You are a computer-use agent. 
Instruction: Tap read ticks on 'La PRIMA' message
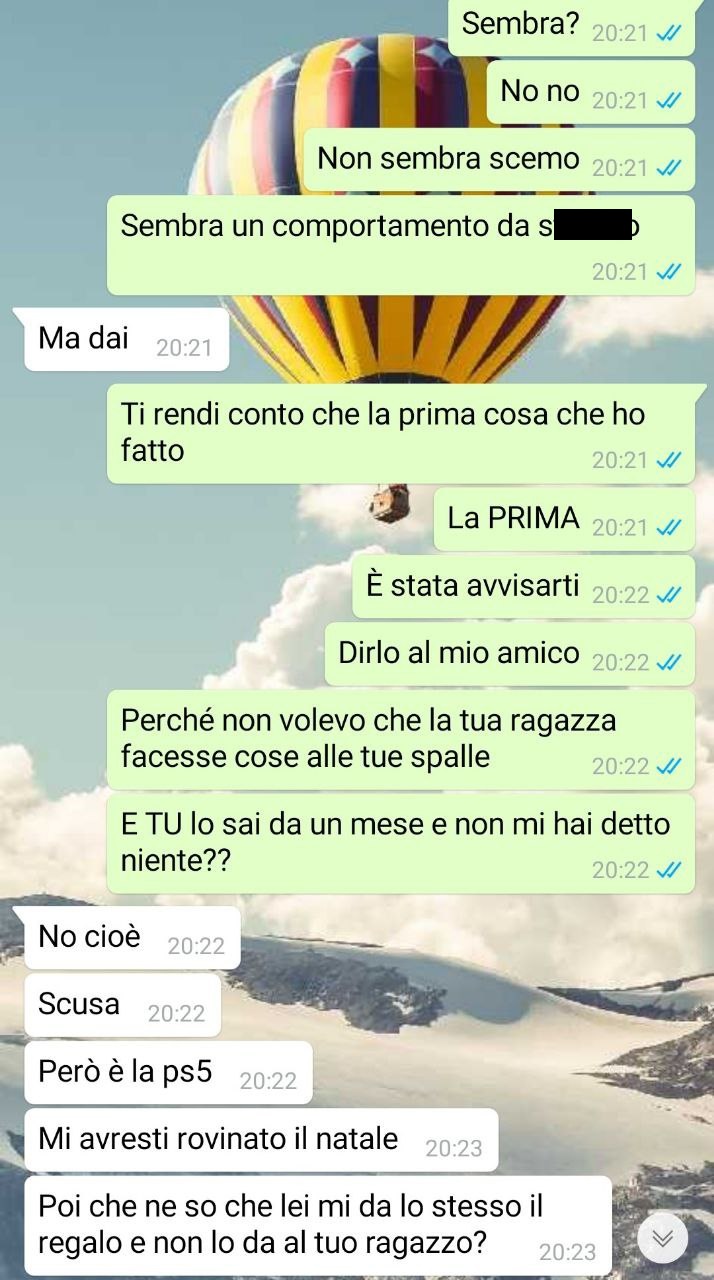coord(668,528)
